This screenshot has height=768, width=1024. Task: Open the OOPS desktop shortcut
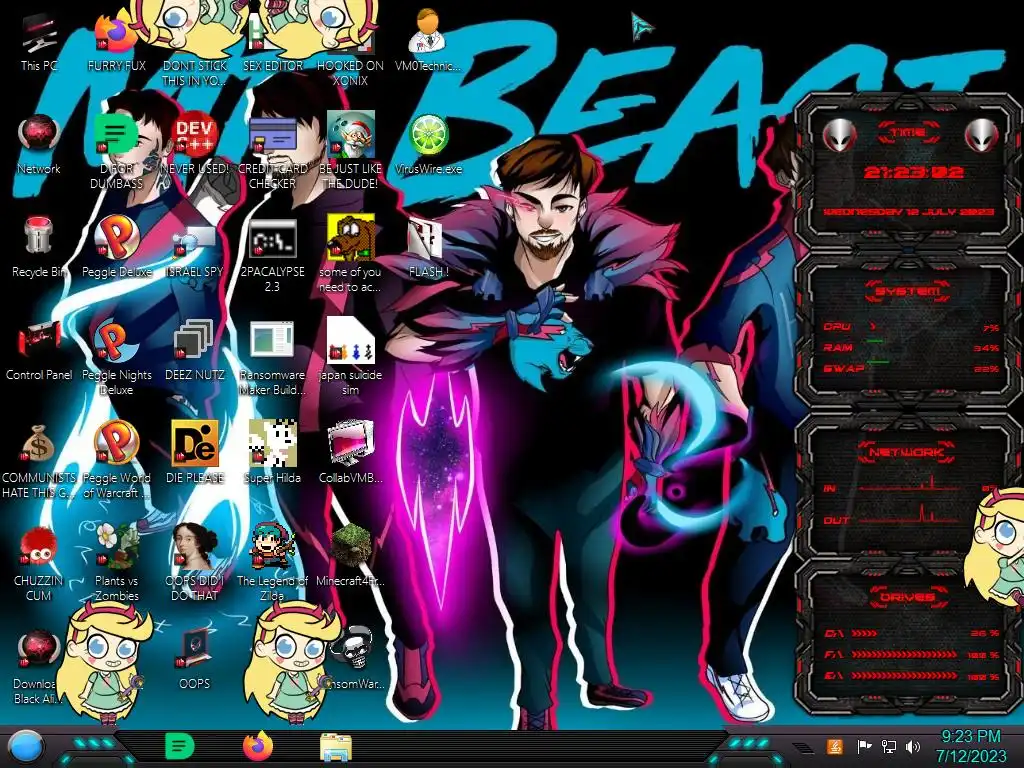(x=194, y=649)
